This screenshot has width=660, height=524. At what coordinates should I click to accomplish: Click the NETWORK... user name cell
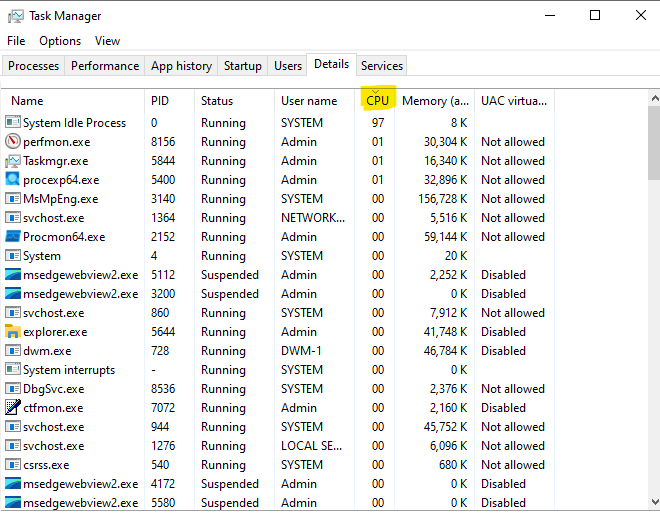coord(313,218)
